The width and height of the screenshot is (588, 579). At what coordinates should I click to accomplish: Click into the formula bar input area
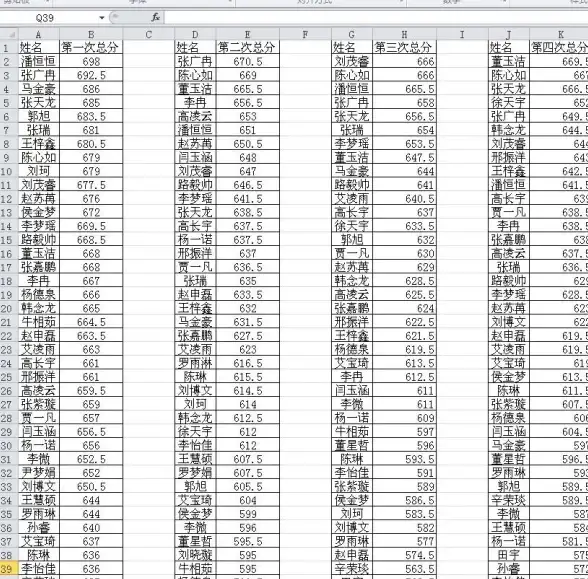(376, 18)
